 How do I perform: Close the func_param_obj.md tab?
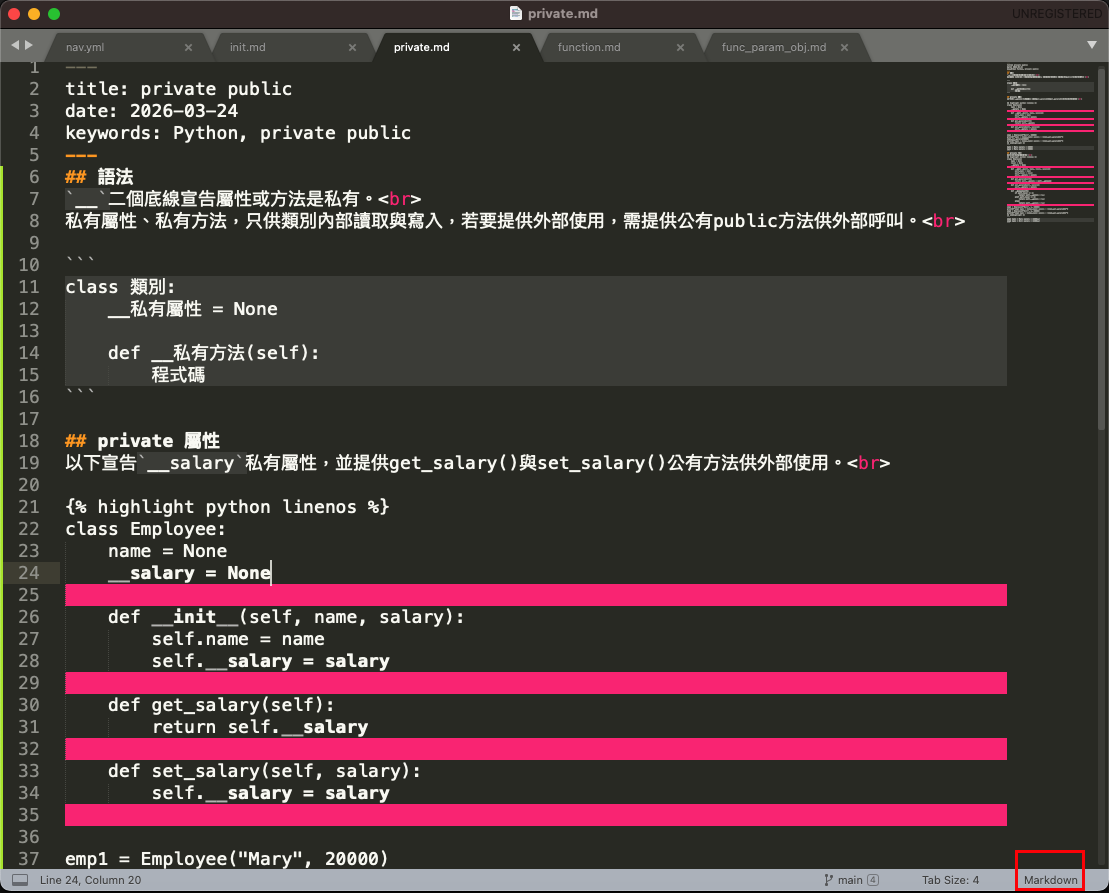[844, 47]
